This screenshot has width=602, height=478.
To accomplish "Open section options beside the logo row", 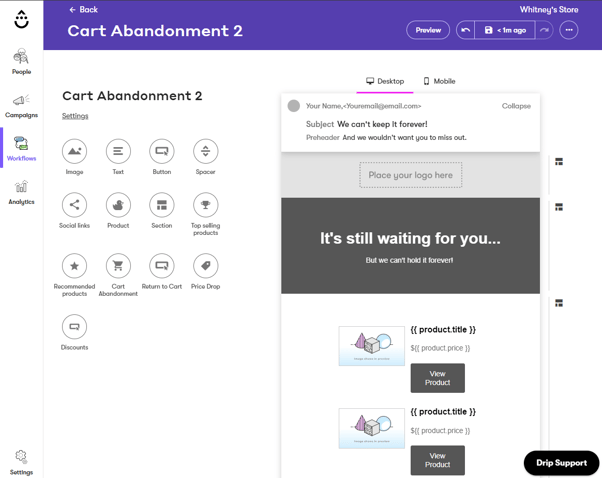I will point(559,162).
